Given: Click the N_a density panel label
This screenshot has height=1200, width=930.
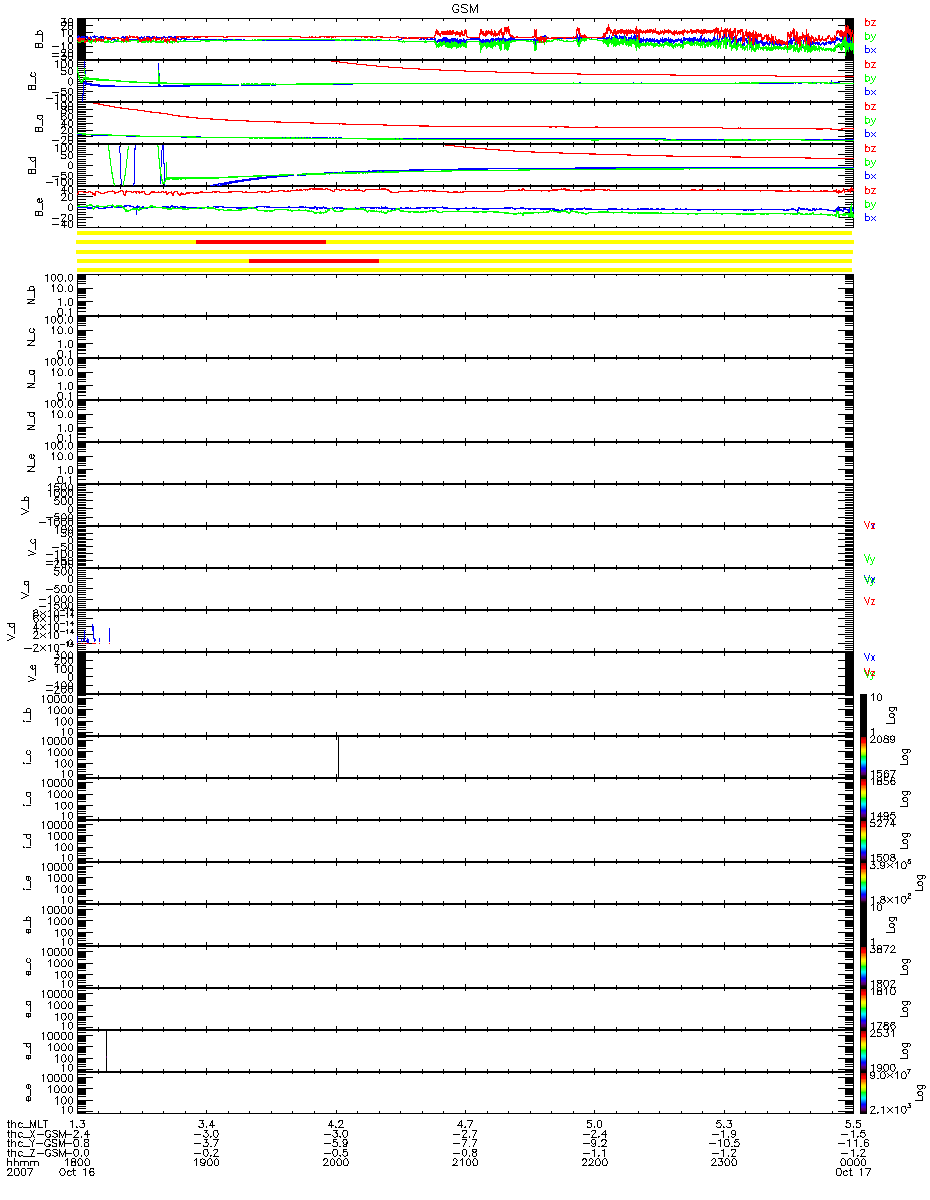Looking at the screenshot, I should [30, 379].
